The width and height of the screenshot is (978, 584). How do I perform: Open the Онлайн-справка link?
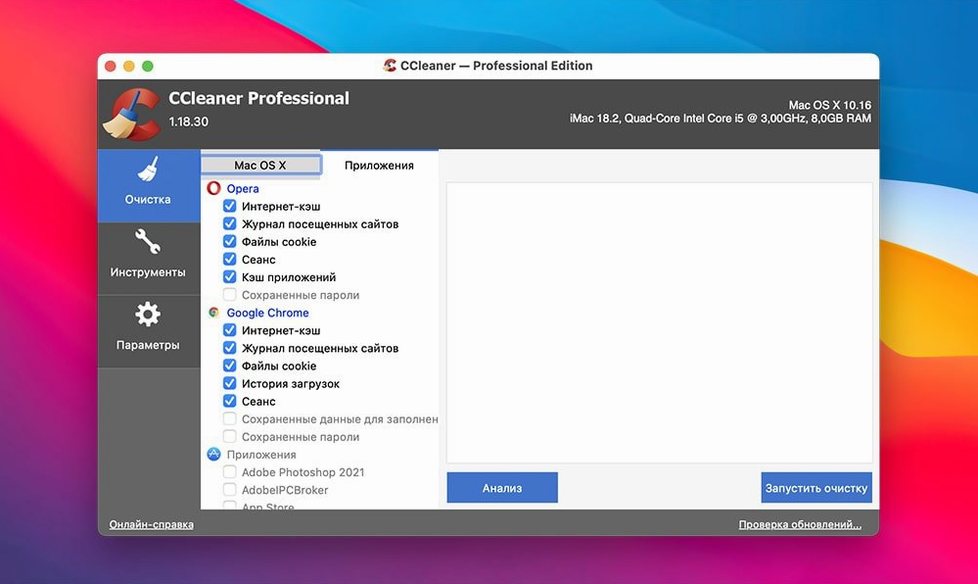tap(152, 525)
